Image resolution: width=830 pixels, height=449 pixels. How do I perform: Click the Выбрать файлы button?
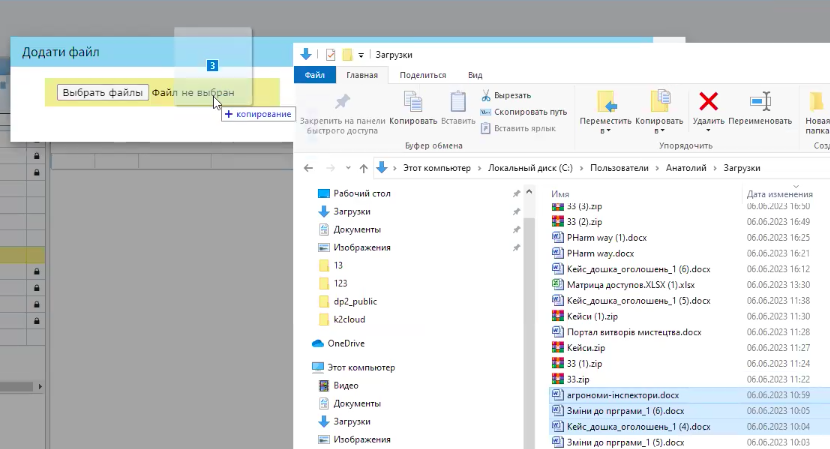[103, 93]
